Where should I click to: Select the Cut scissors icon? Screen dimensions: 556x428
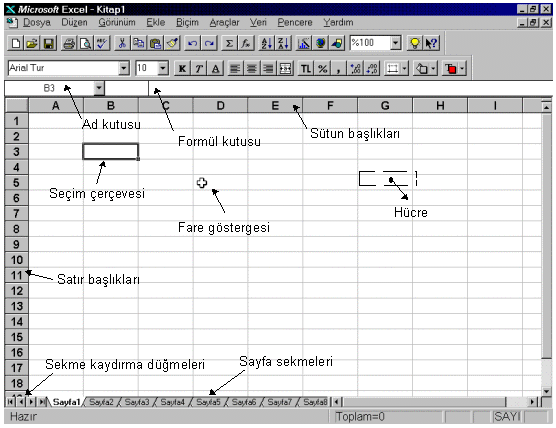122,44
